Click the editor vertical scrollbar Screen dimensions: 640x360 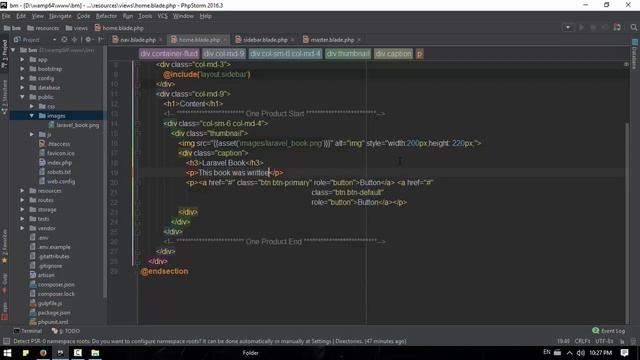[x=627, y=222]
